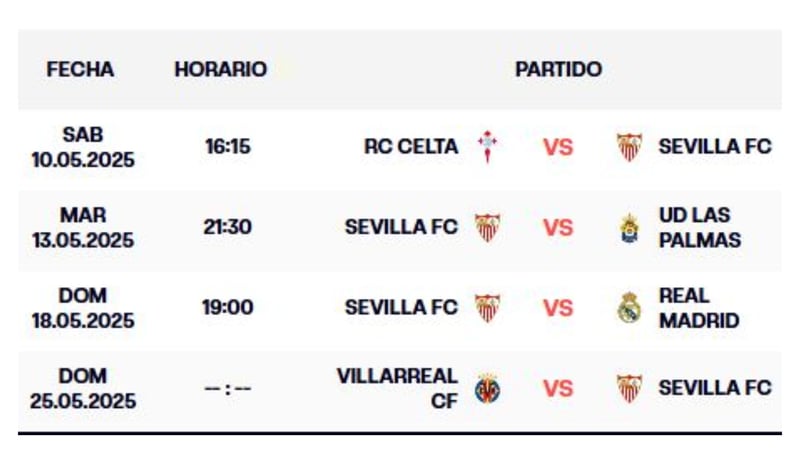Click Sevilla FC crest in Celta match row
The width and height of the screenshot is (800, 453).
(629, 147)
